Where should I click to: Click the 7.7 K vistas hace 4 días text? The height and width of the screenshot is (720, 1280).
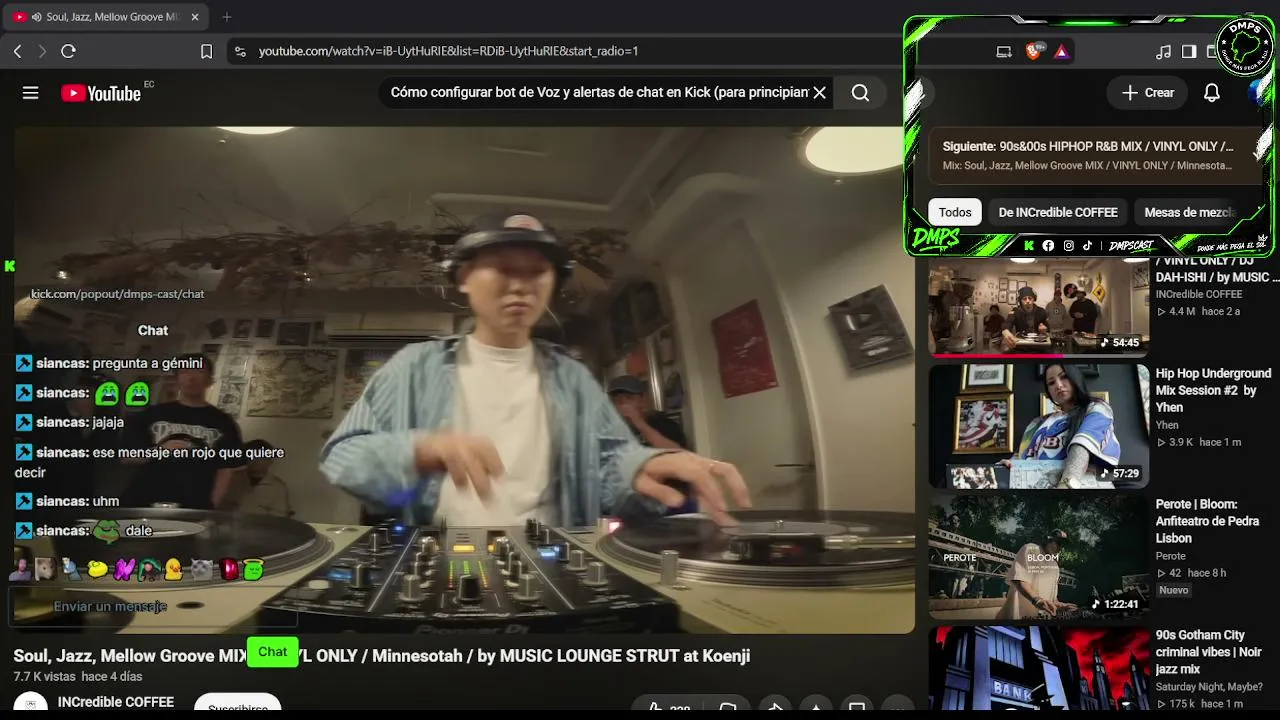[78, 677]
